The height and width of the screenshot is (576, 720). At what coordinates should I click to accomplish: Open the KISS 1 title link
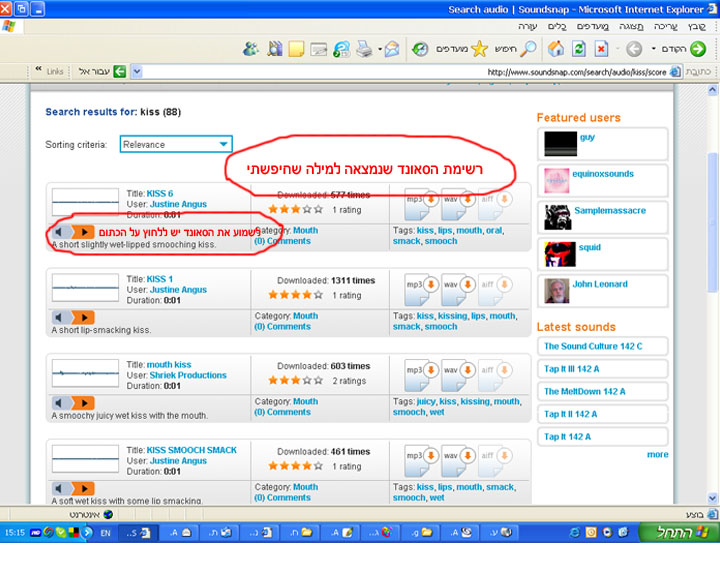point(160,279)
